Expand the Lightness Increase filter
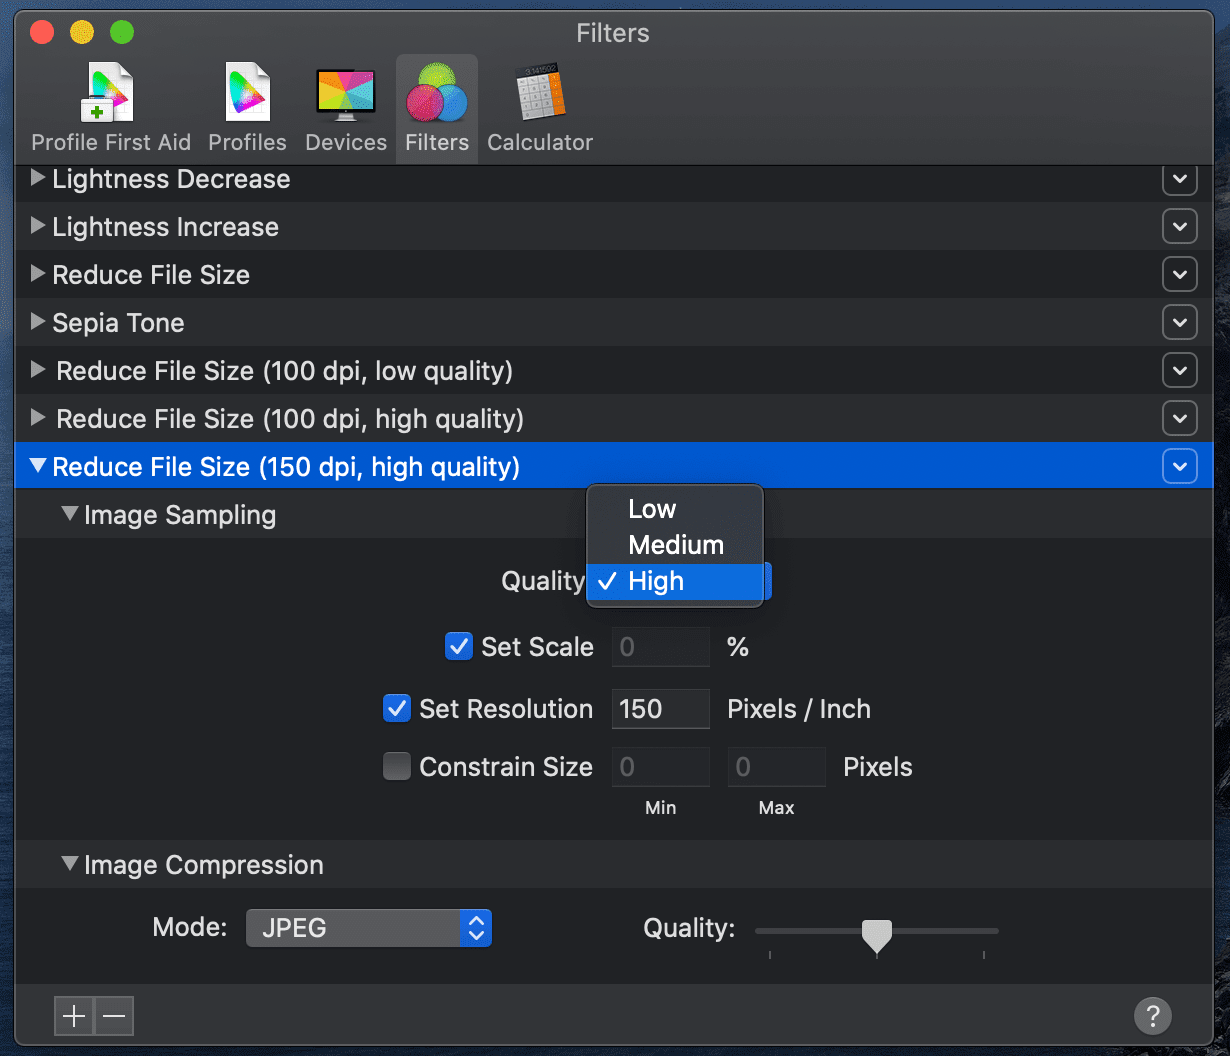1230x1056 pixels. pos(38,226)
